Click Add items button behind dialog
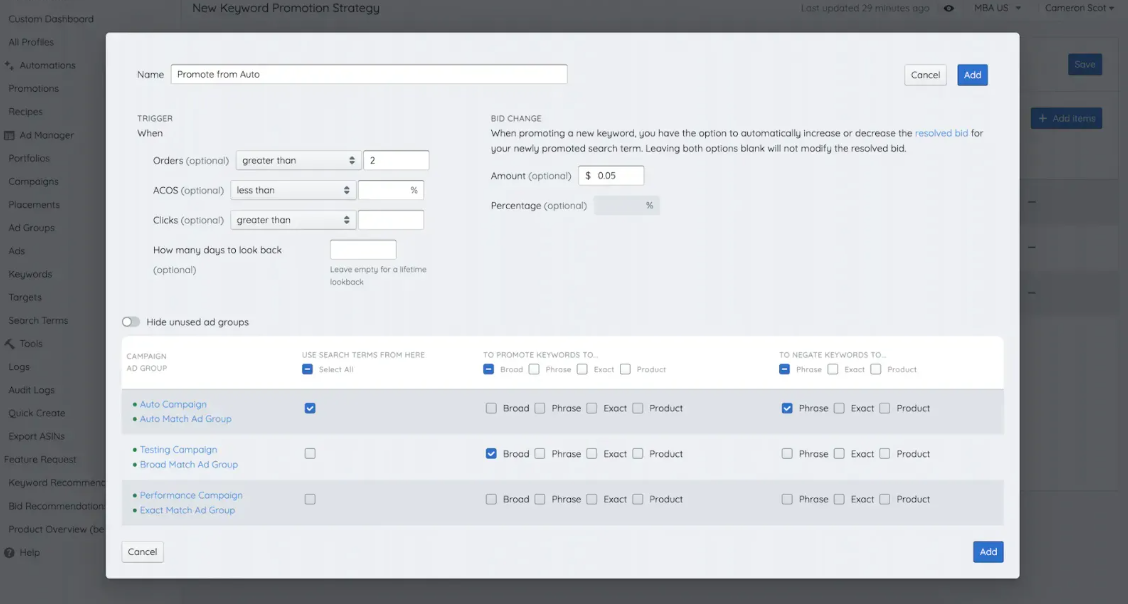 (x=1066, y=118)
